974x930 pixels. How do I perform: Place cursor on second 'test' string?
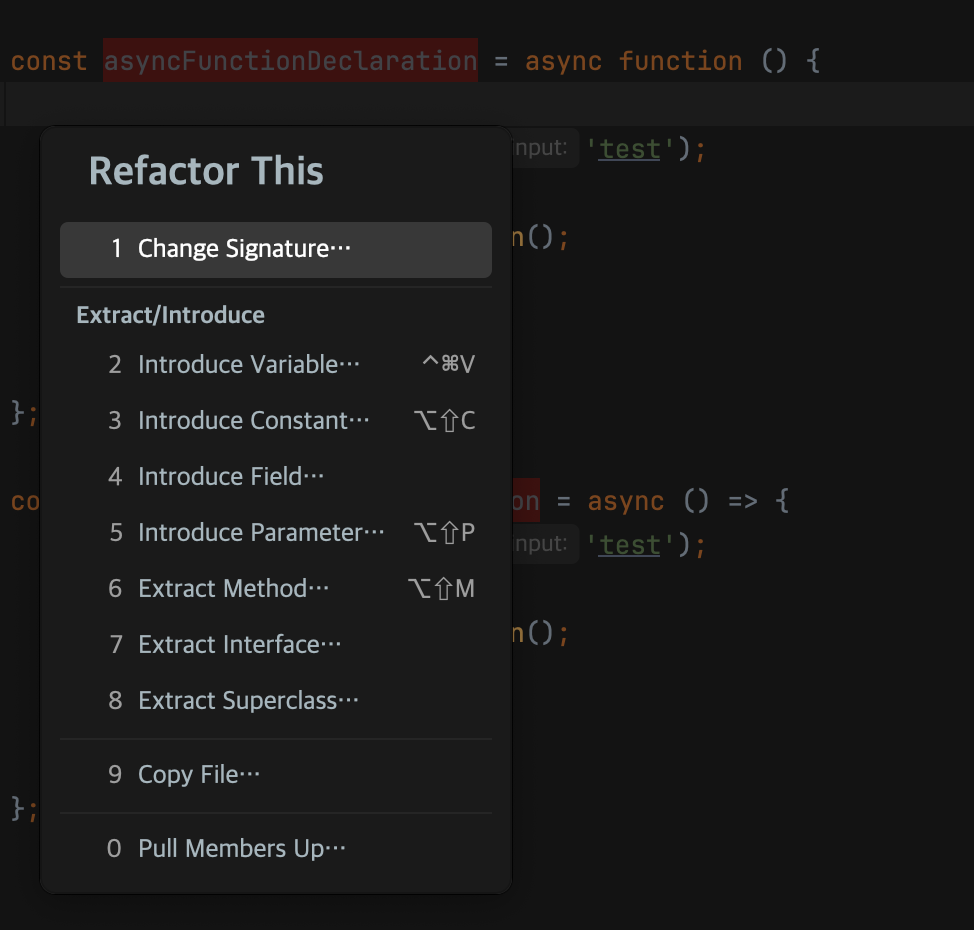click(x=630, y=545)
